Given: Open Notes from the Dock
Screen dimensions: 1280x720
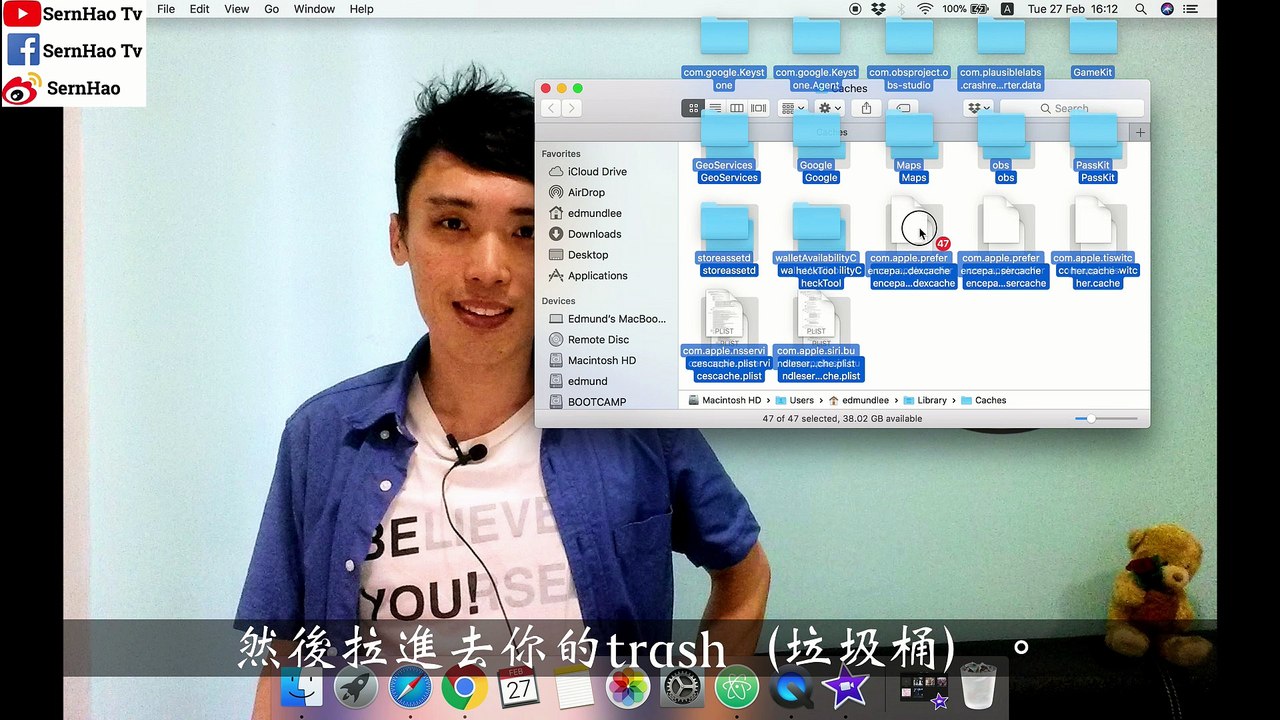Looking at the screenshot, I should pyautogui.click(x=573, y=688).
